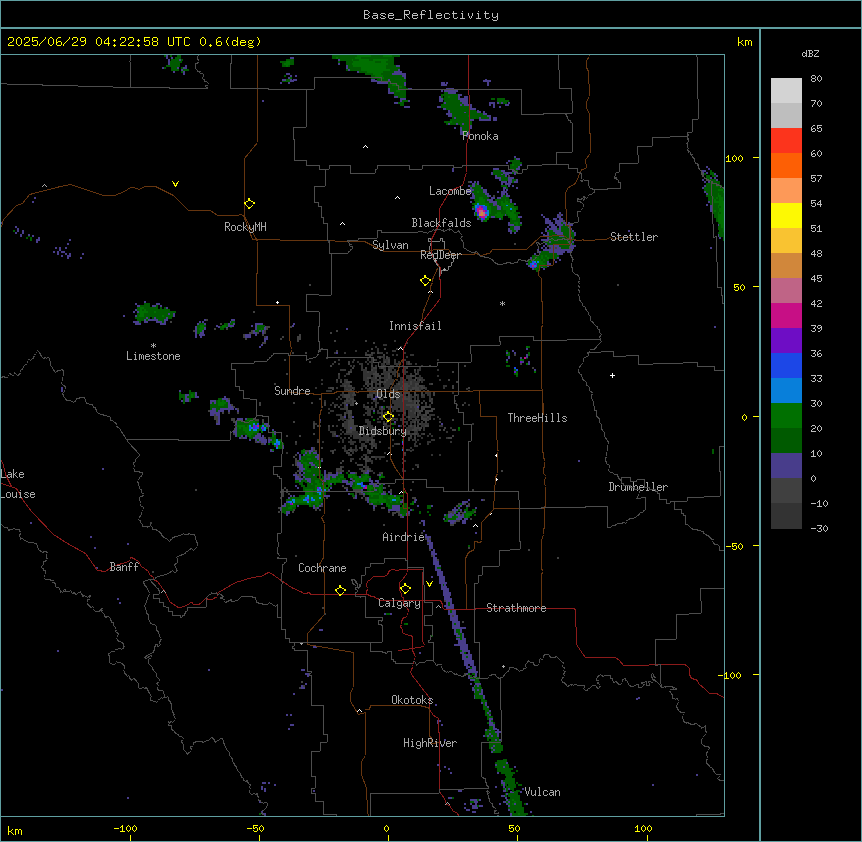Click the white plus marker northwest of Drumheller
Screen dimensions: 862x842
[612, 375]
